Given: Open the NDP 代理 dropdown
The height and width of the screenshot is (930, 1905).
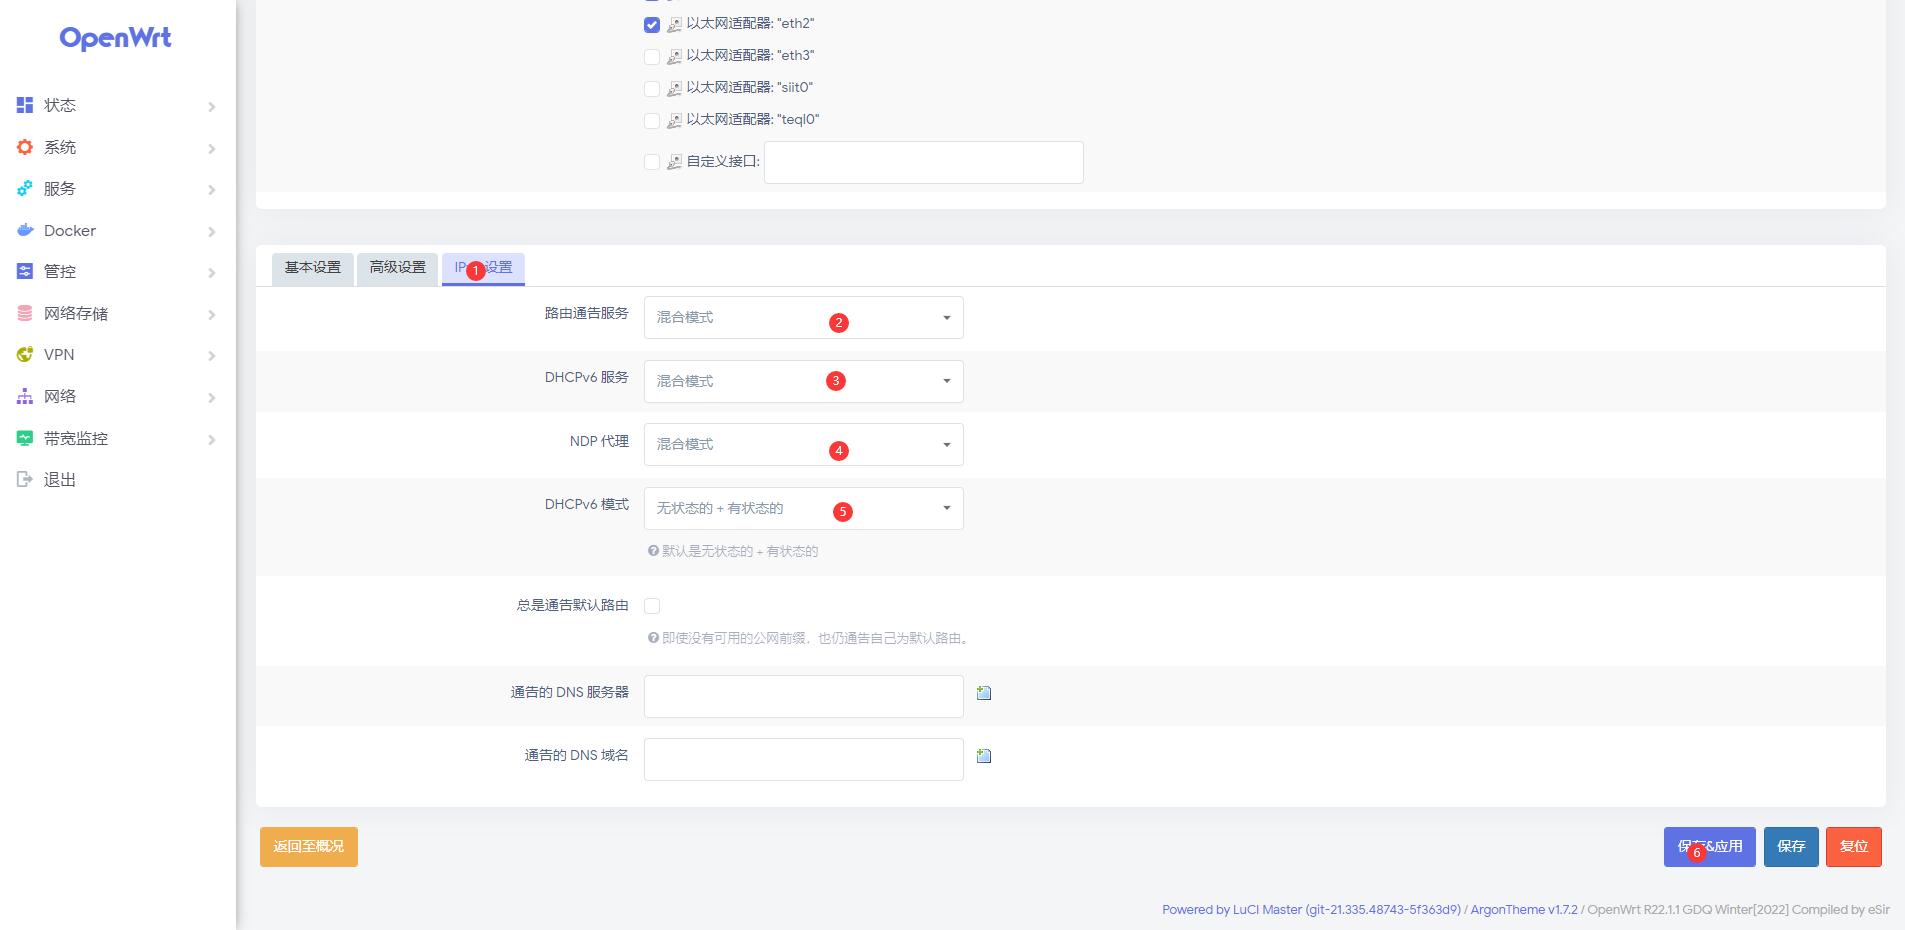Looking at the screenshot, I should point(804,445).
